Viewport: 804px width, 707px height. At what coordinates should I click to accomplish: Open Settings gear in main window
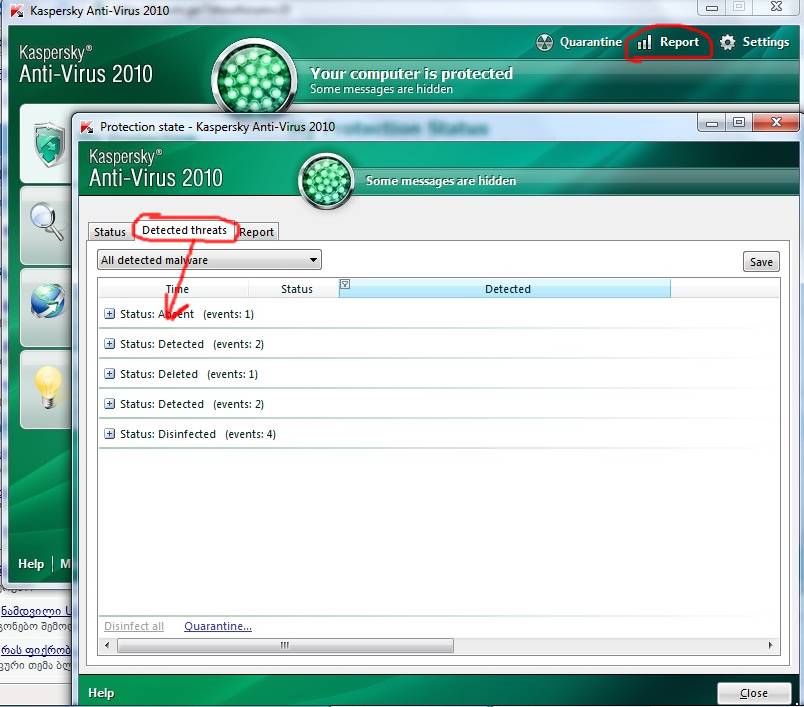click(754, 42)
